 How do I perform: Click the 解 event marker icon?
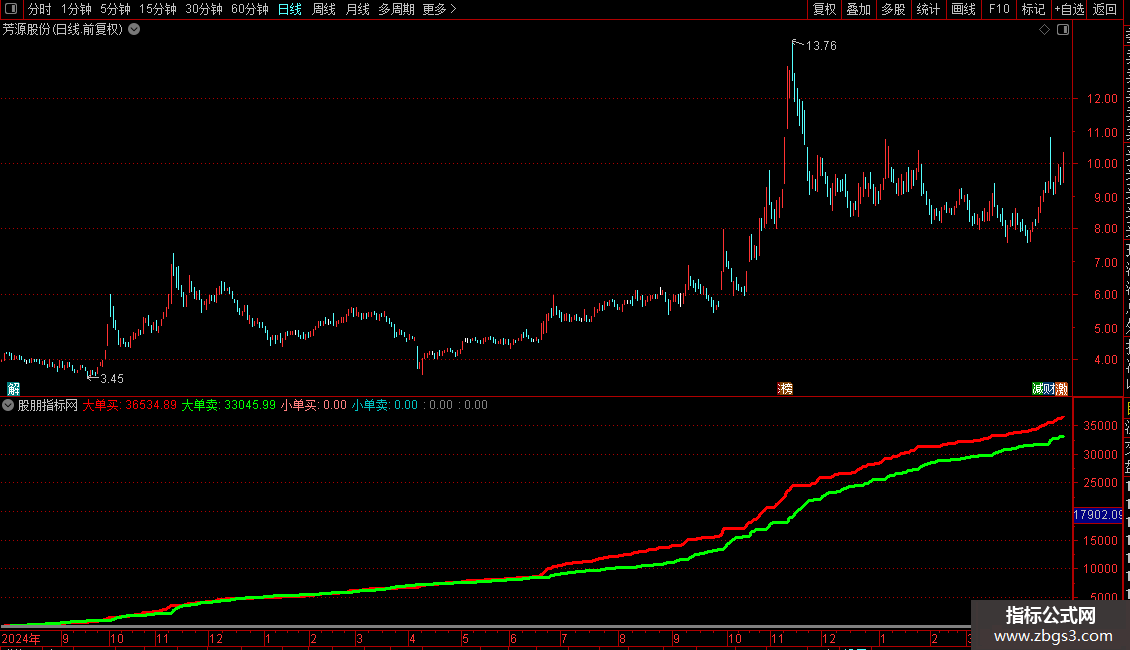pos(13,389)
